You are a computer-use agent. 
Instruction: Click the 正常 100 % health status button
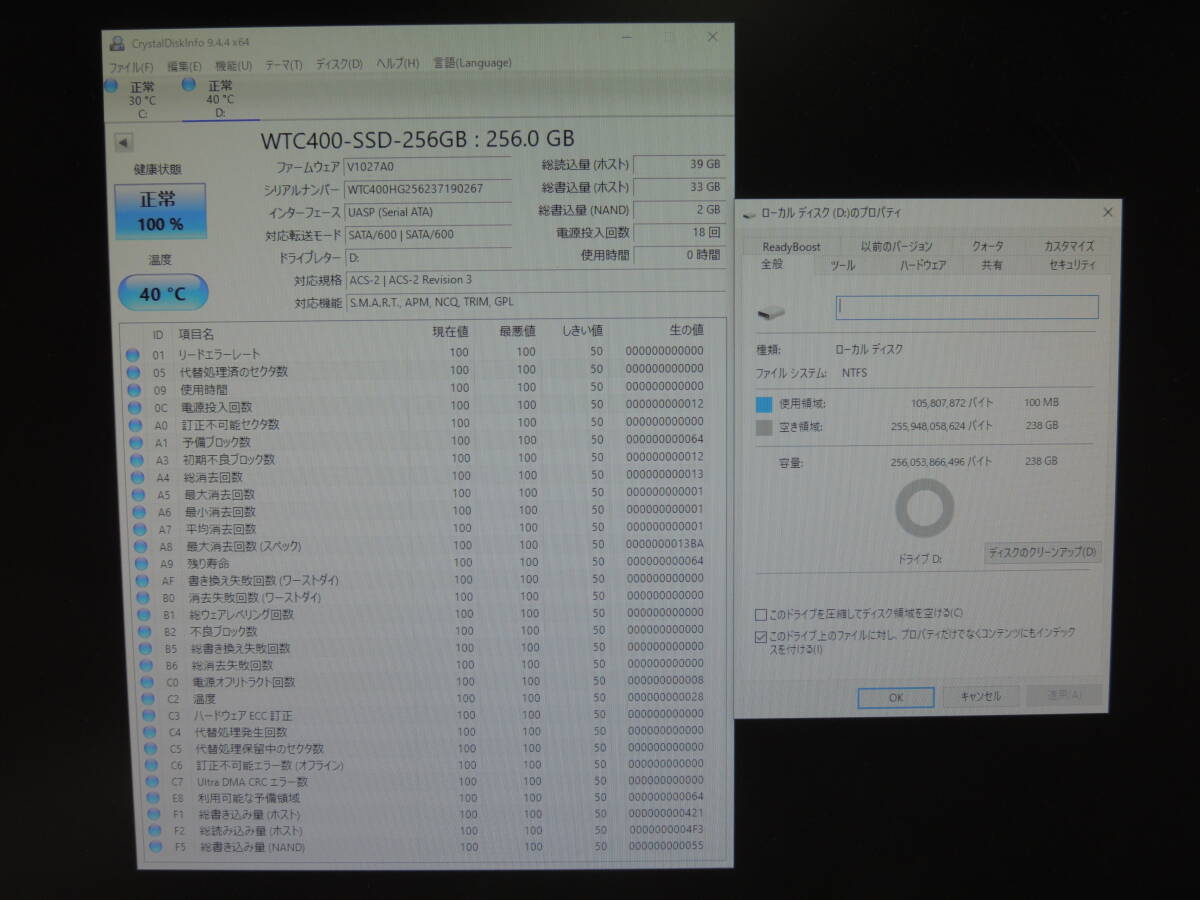coord(160,211)
